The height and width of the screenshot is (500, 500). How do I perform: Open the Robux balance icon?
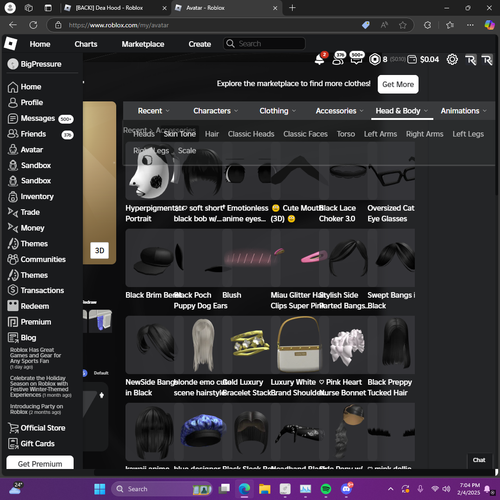point(374,60)
